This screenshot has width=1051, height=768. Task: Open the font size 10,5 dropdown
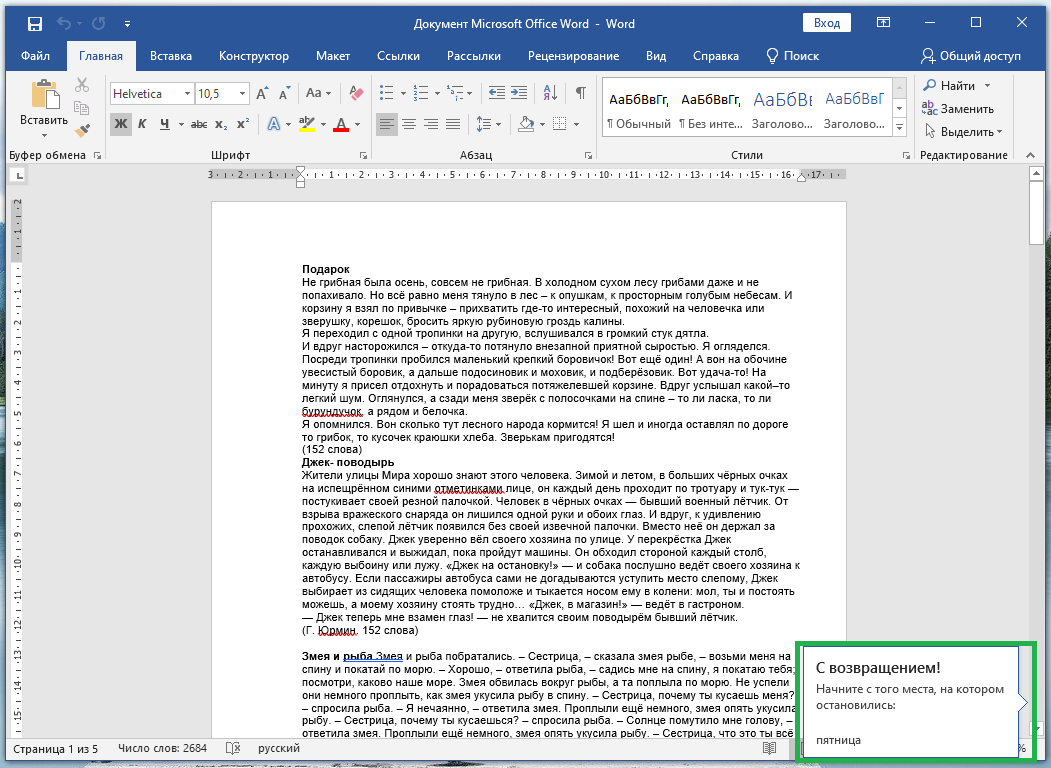[x=242, y=93]
